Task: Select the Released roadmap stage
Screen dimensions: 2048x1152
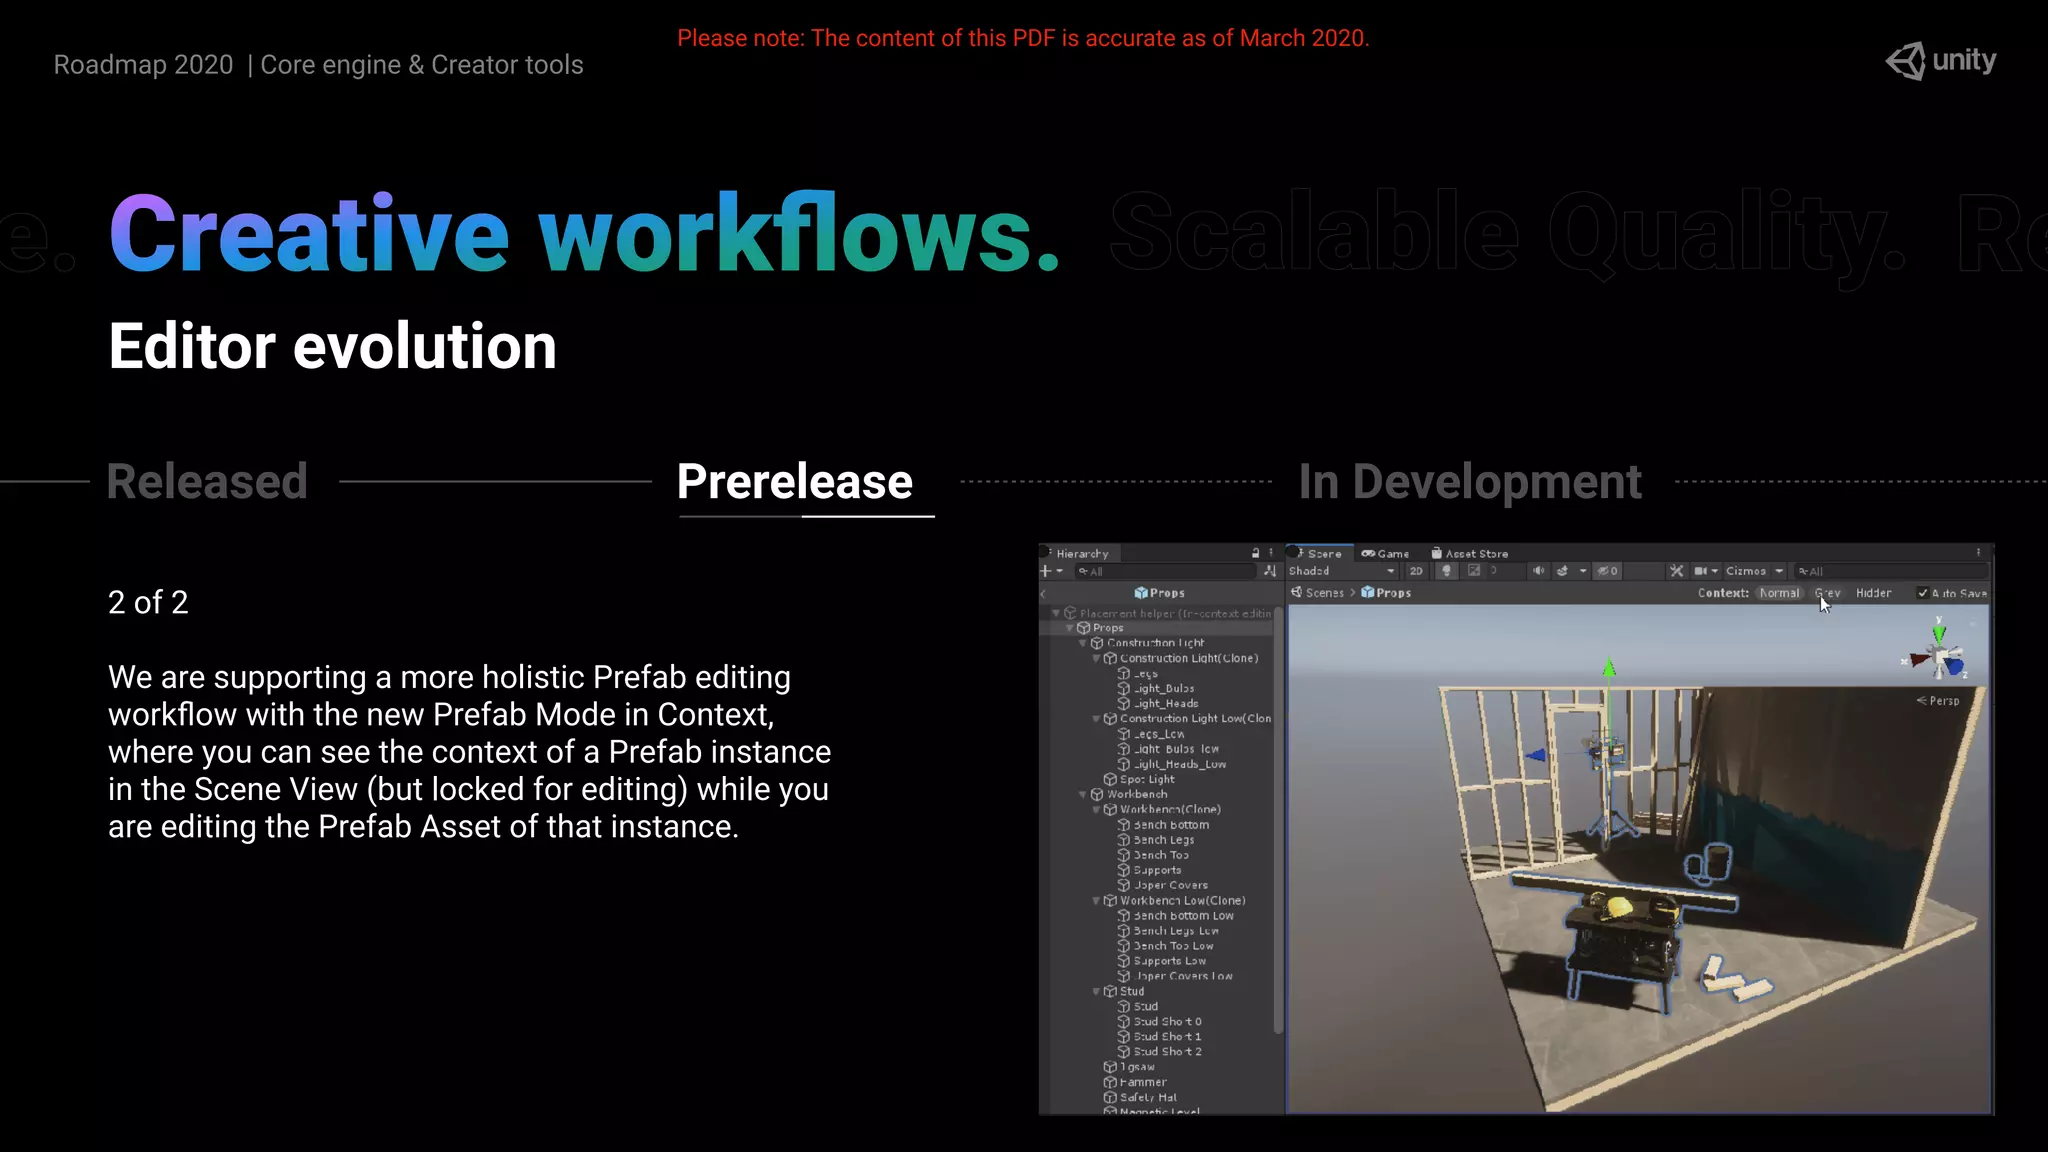Action: 207,481
